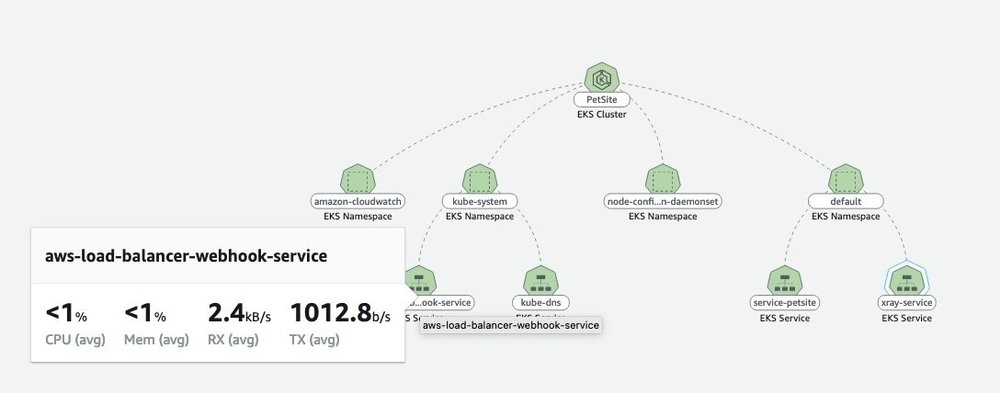Click the EKS Cluster caption under PetSite
The image size is (1000, 393).
pos(601,115)
